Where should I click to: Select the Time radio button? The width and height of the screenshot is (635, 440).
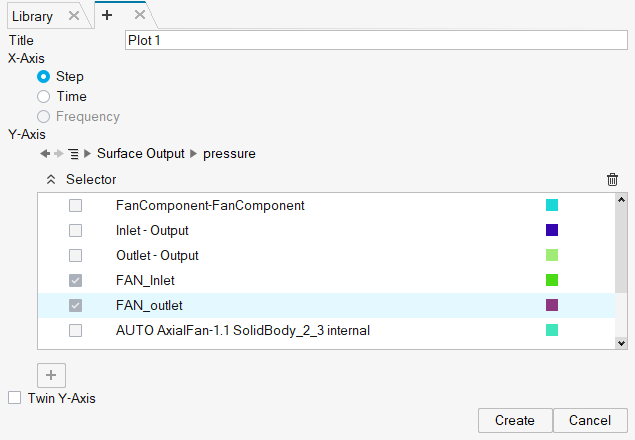pos(43,96)
